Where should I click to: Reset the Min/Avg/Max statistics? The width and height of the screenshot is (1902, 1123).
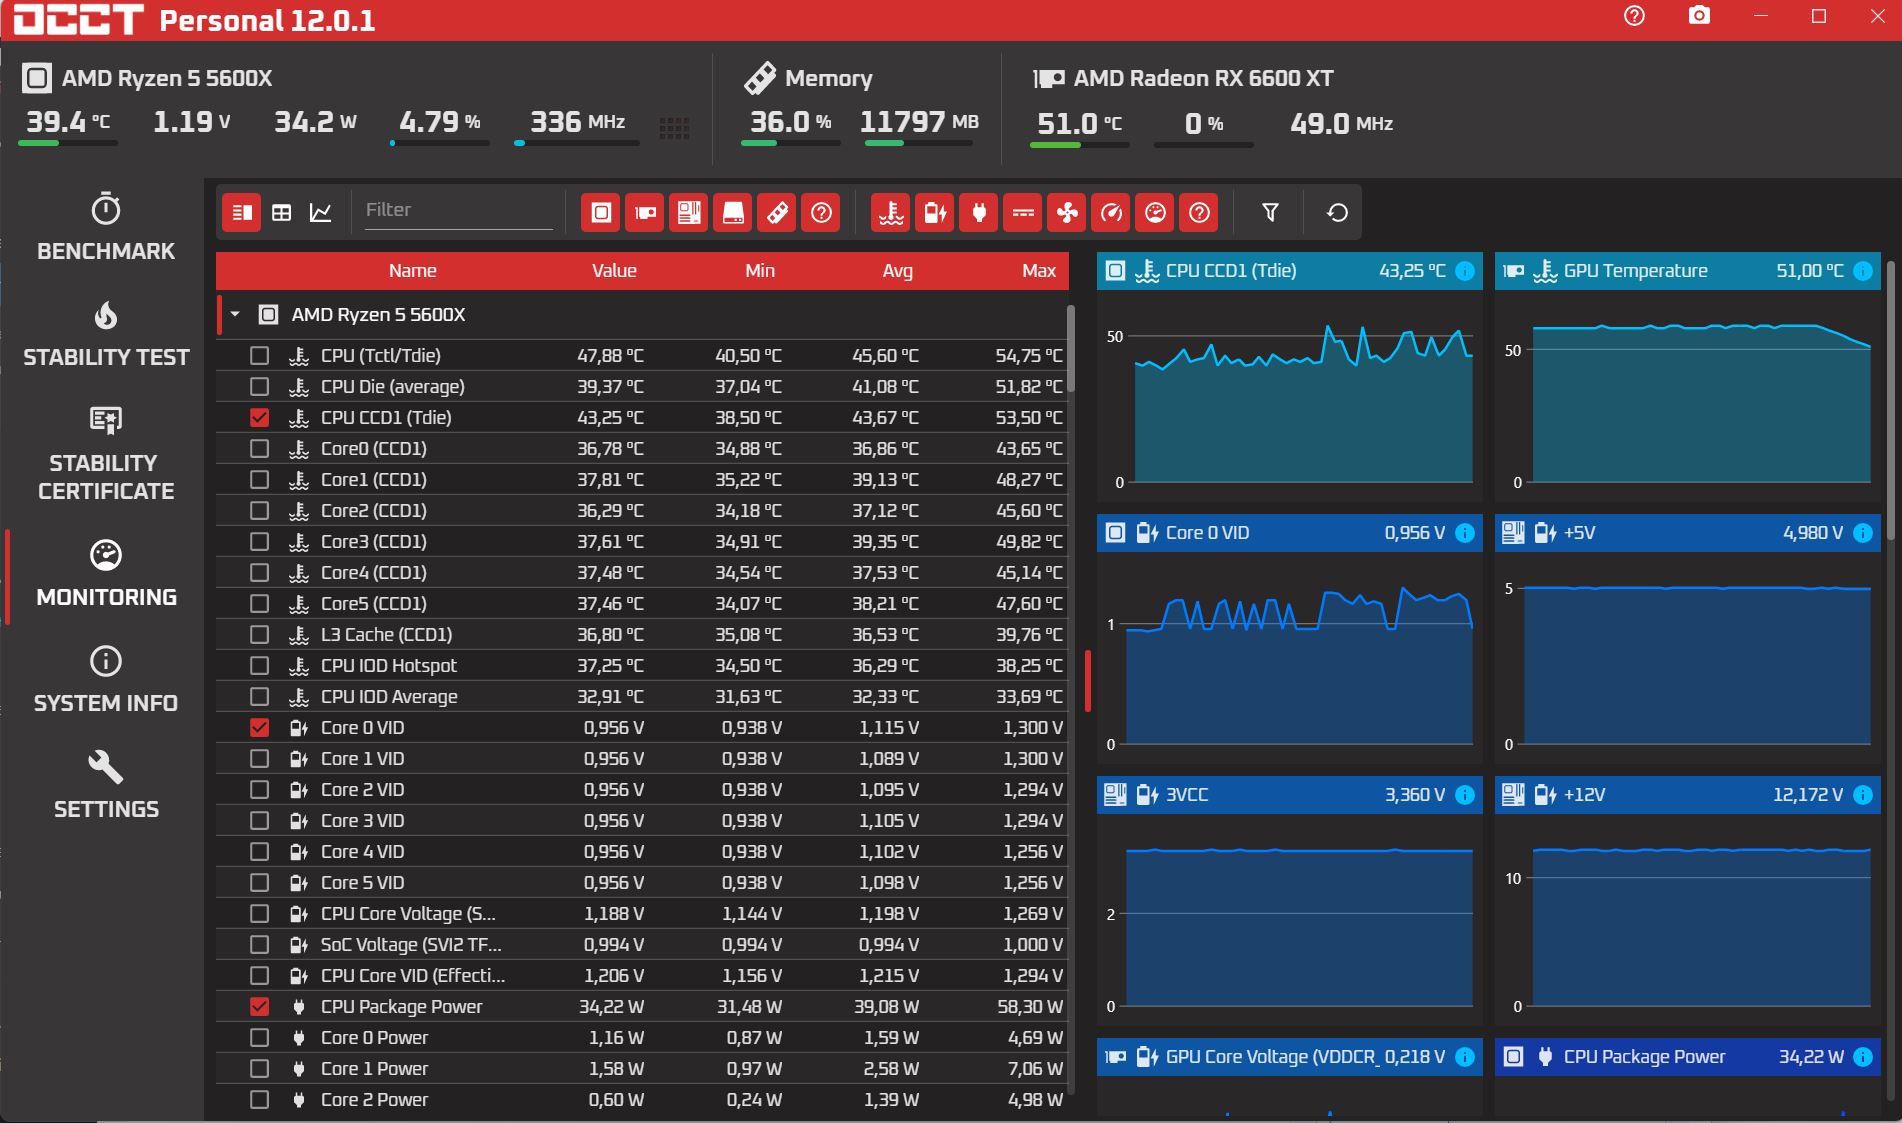(1337, 212)
